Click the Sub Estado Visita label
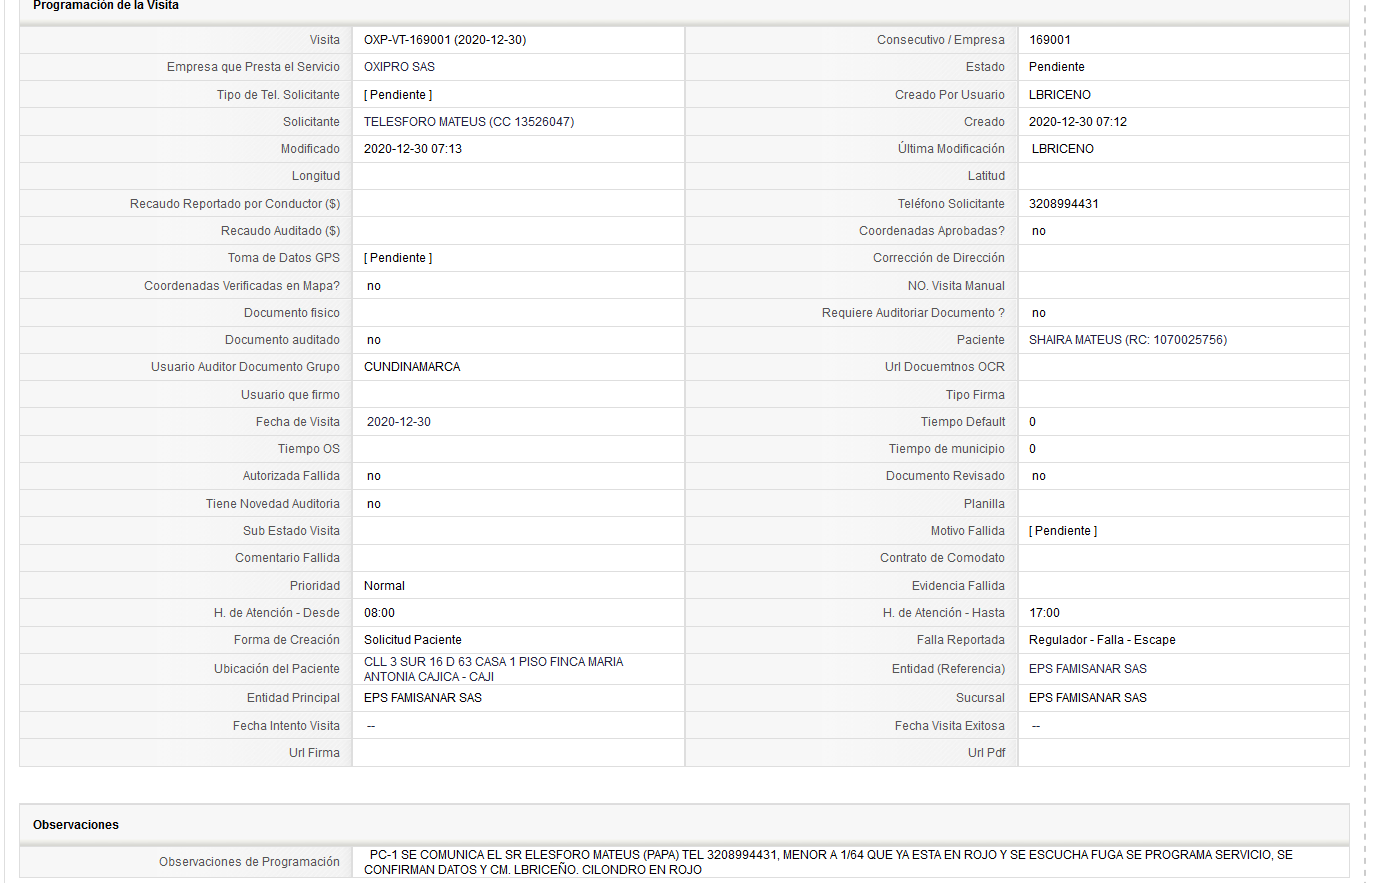Image resolution: width=1375 pixels, height=883 pixels. (291, 531)
